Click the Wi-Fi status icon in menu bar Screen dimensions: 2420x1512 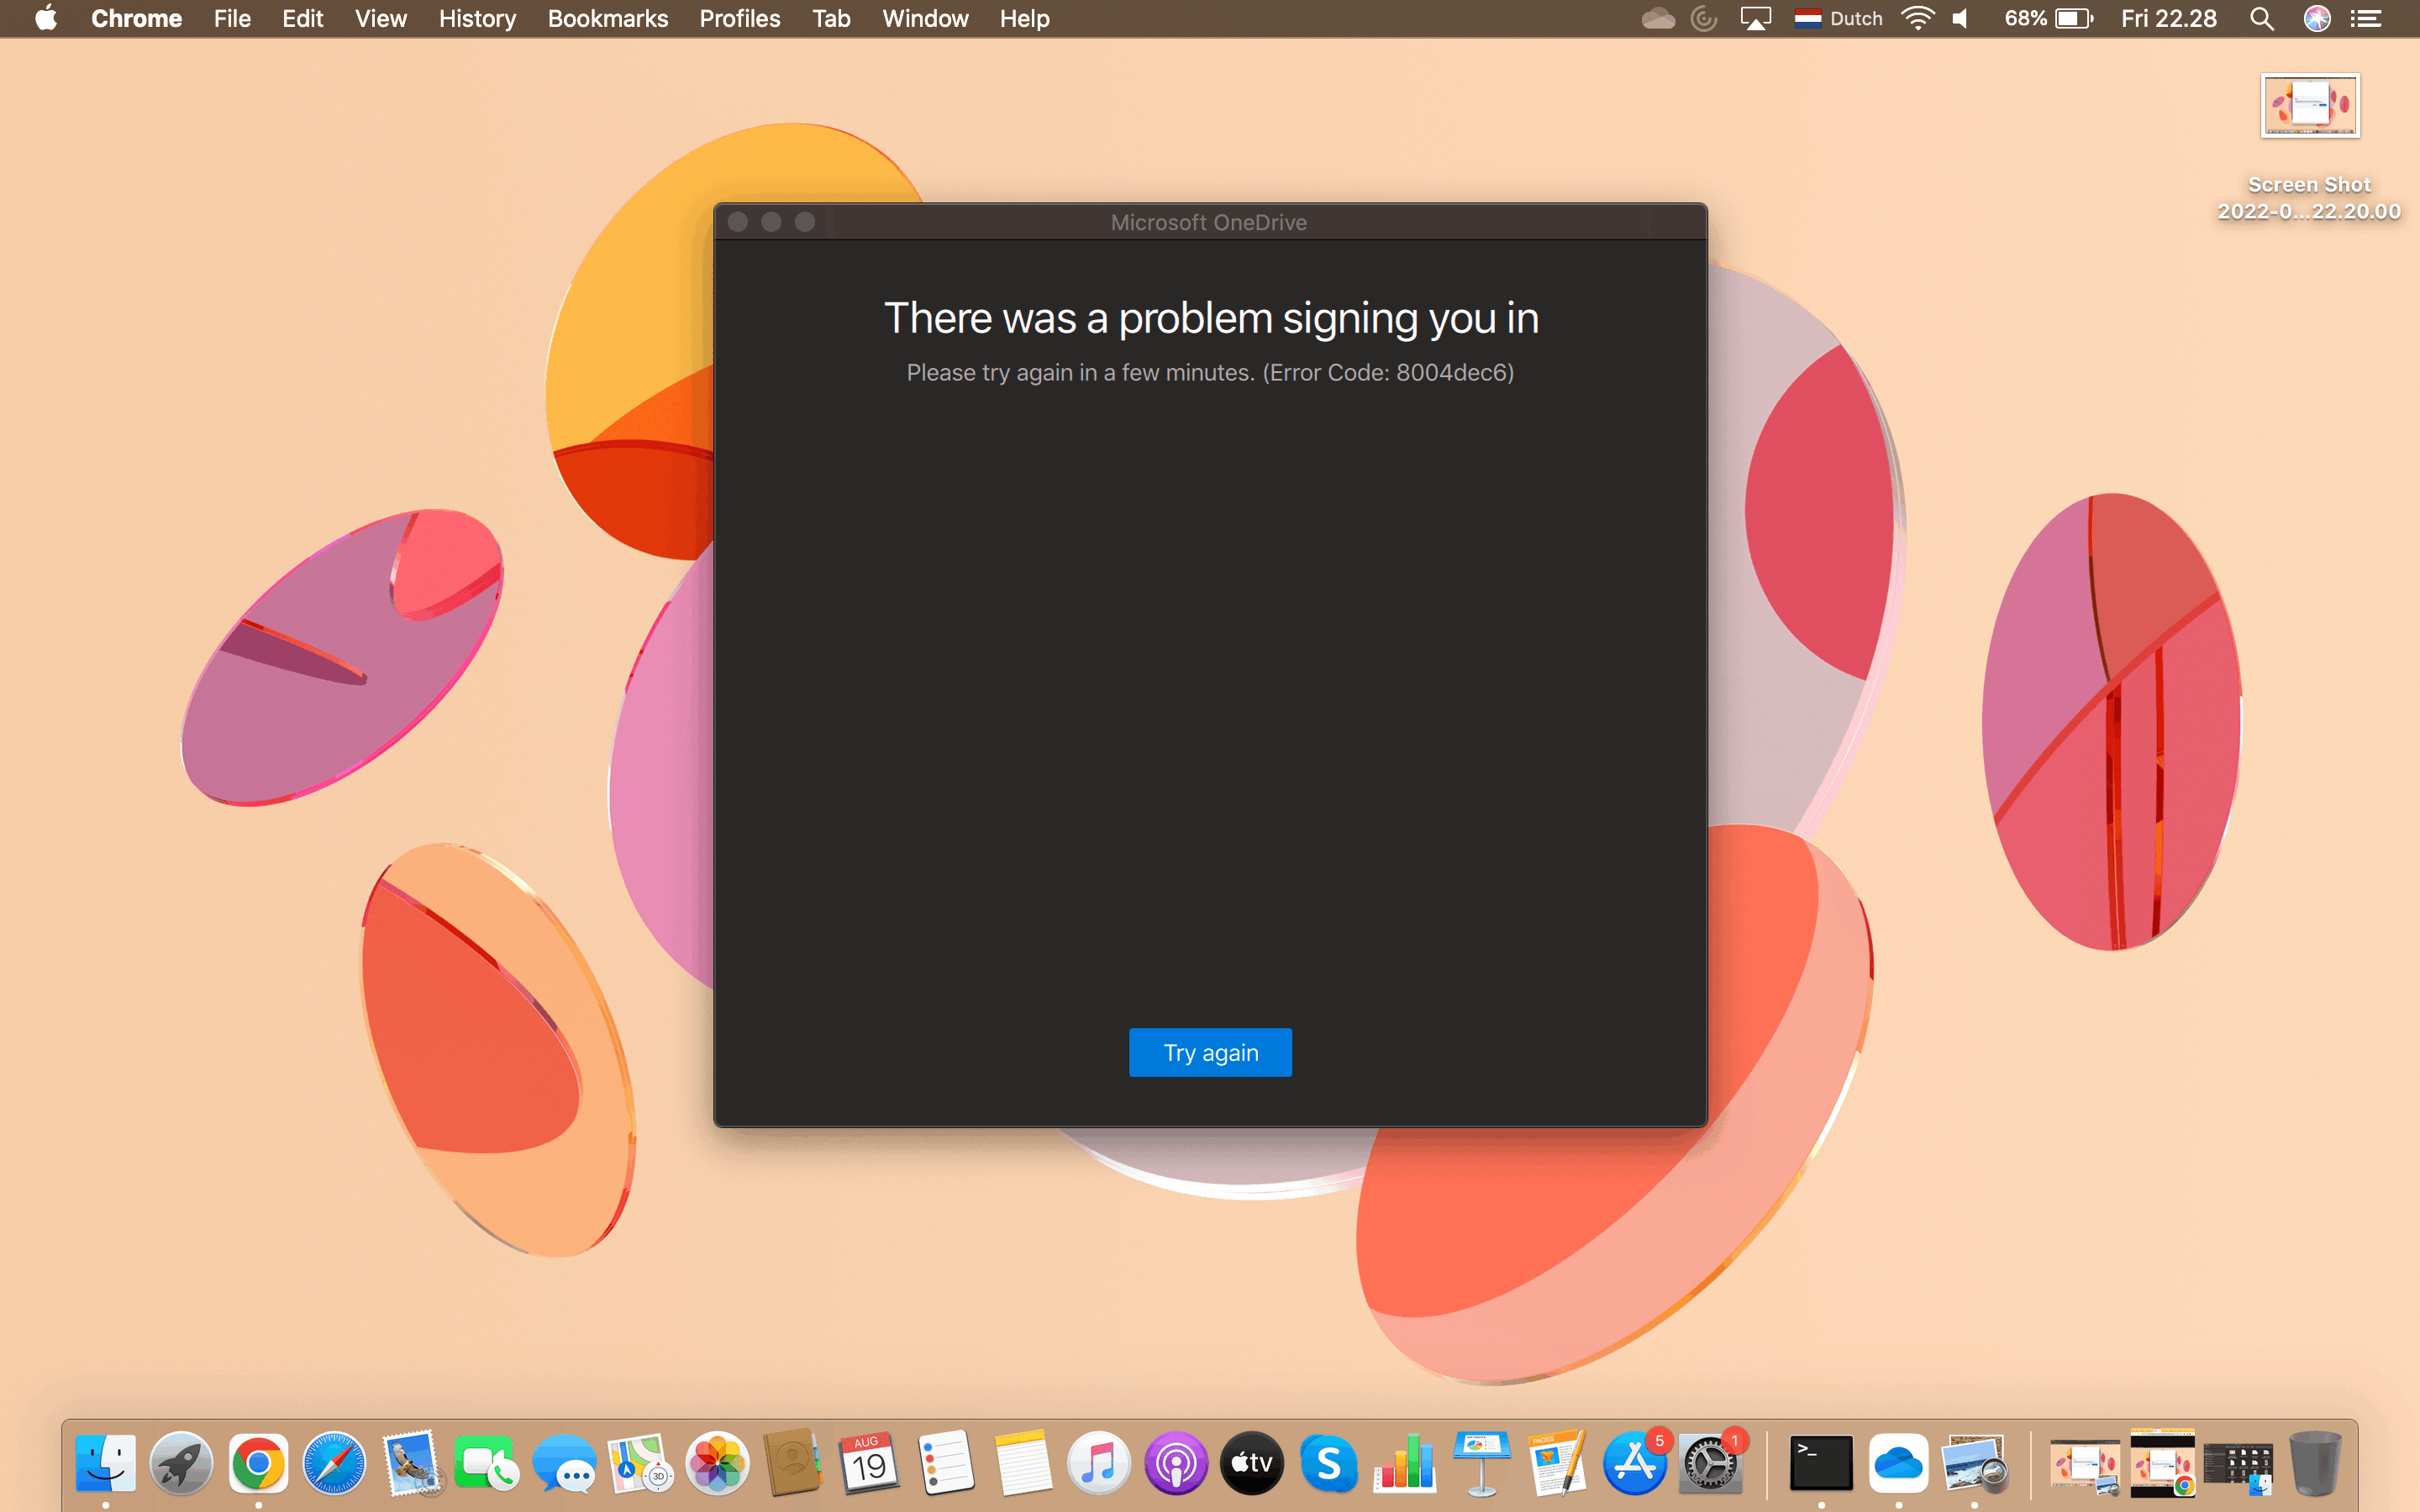coord(1918,19)
